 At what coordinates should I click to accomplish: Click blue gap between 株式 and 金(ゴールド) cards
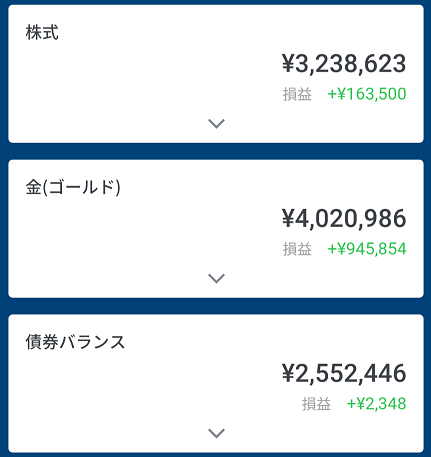tap(216, 151)
